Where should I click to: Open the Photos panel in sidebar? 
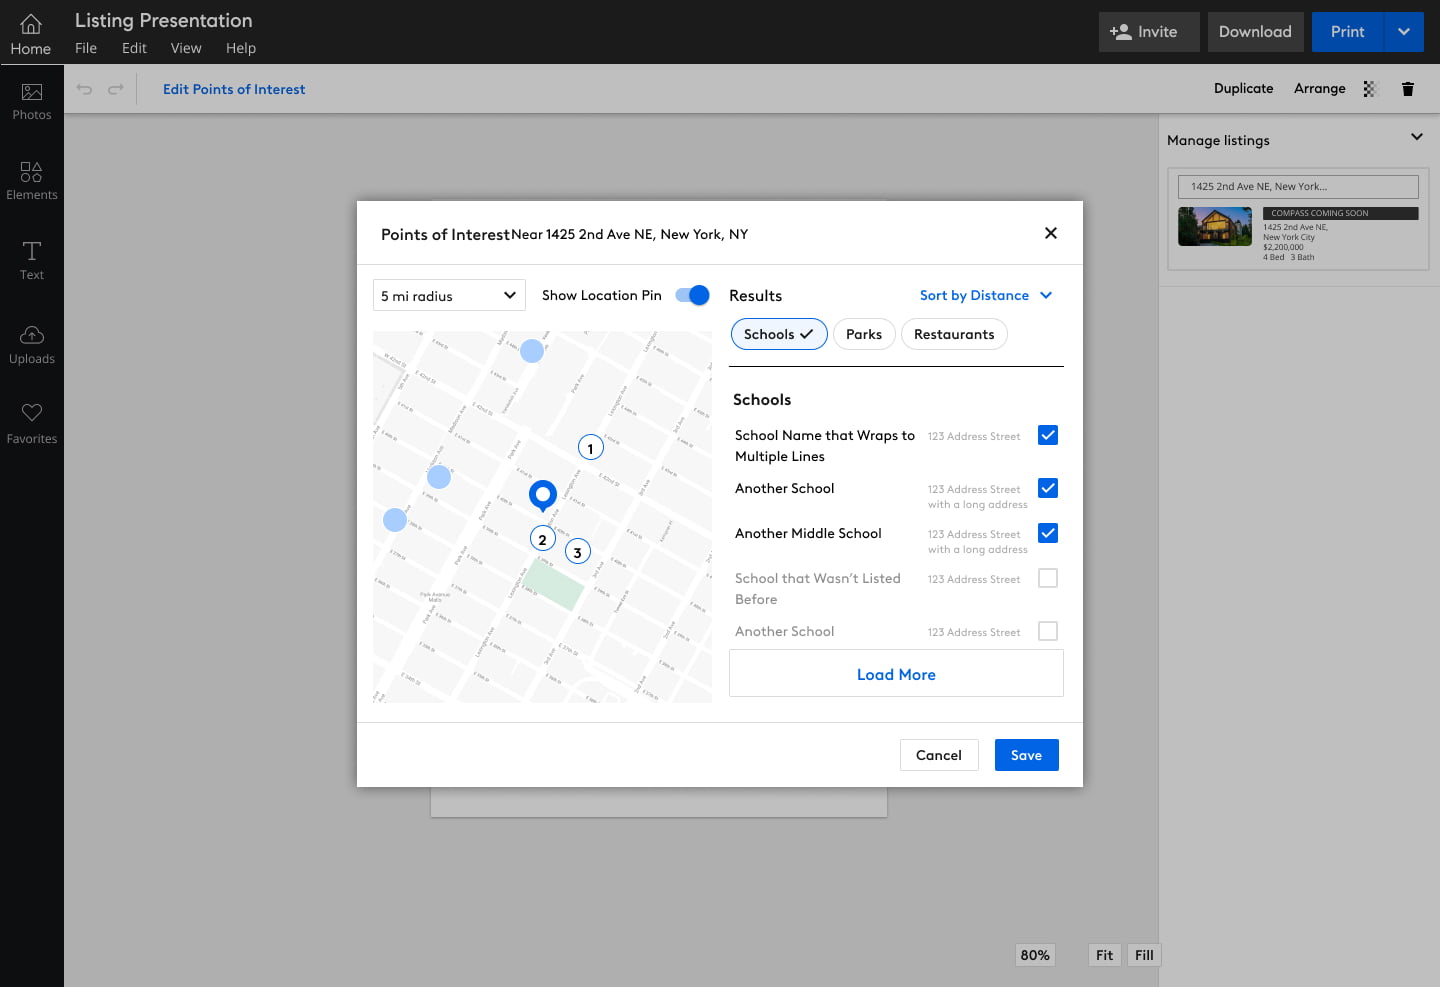coord(32,101)
